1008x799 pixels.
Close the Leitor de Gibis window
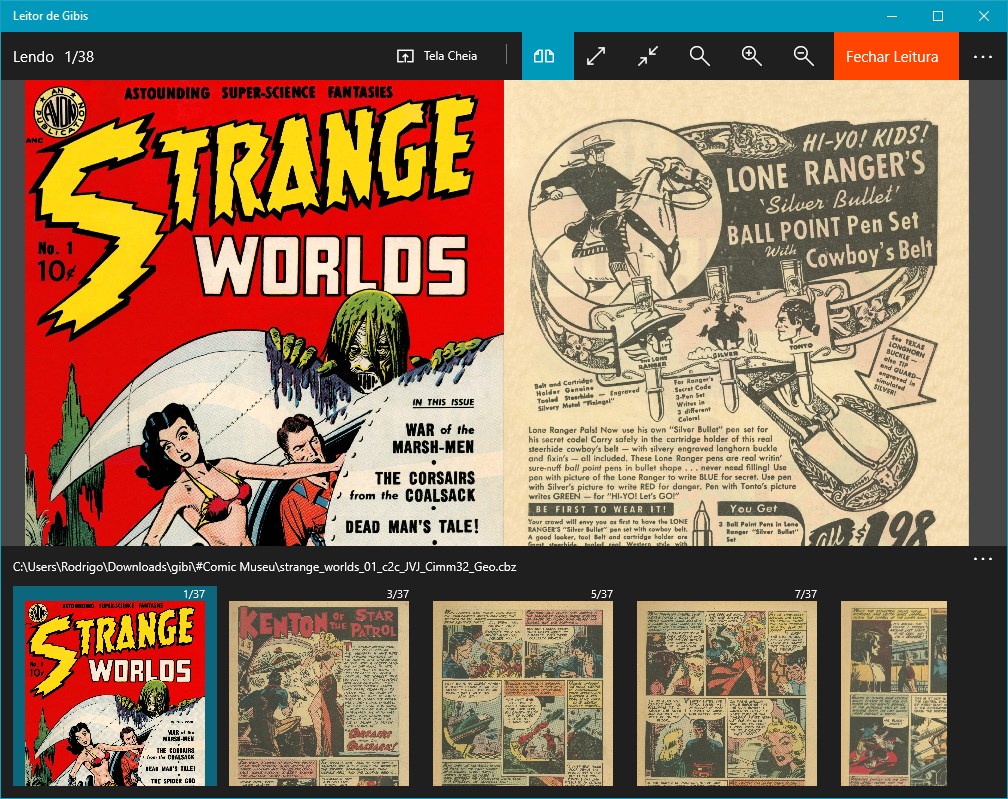984,16
